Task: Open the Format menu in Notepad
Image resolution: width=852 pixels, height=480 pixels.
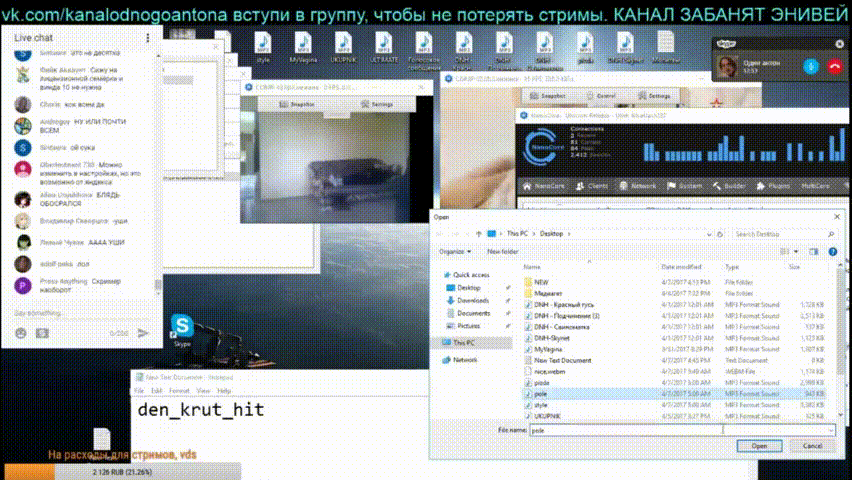Action: 179,391
